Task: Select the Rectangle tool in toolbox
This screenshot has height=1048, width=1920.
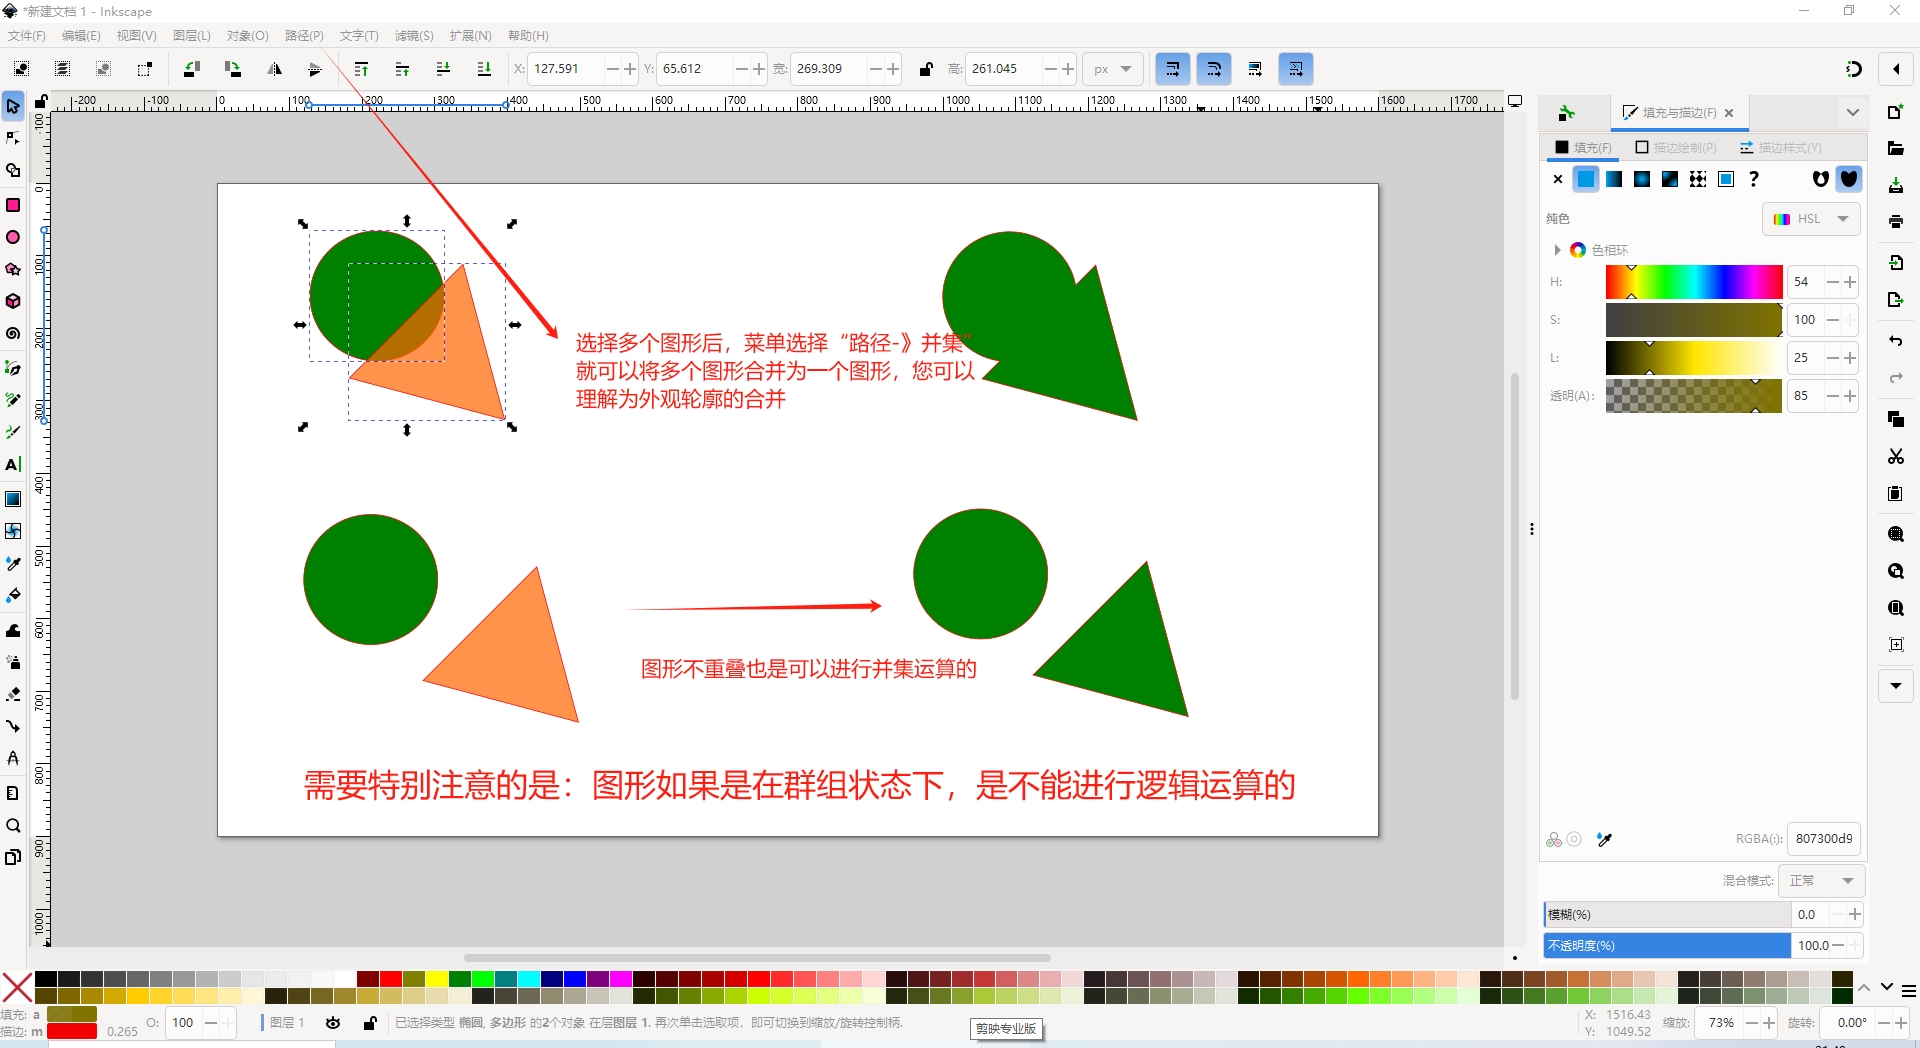Action: pos(13,205)
